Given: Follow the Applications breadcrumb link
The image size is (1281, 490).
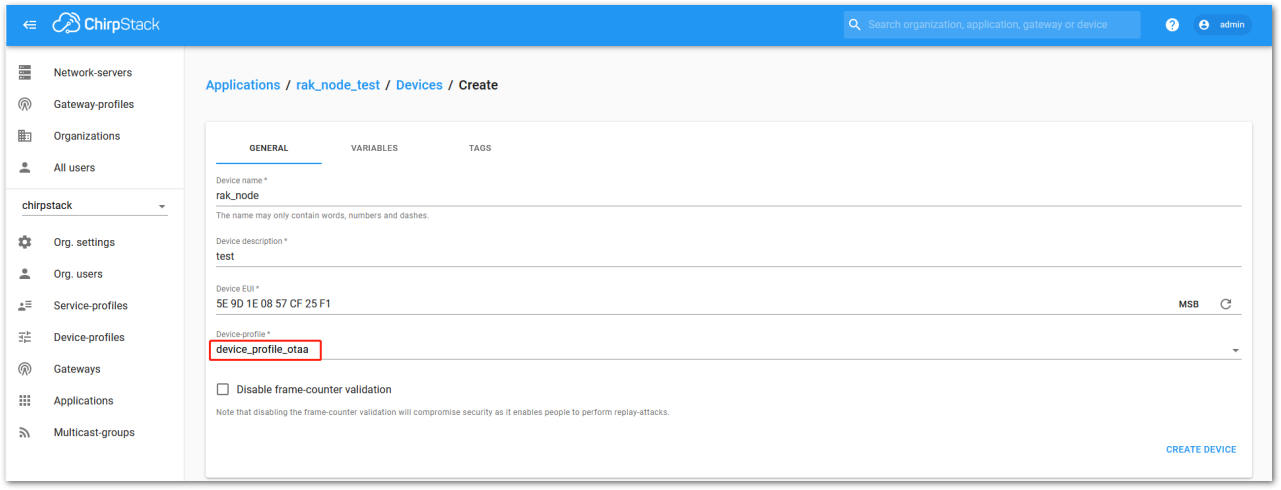Looking at the screenshot, I should coord(243,85).
